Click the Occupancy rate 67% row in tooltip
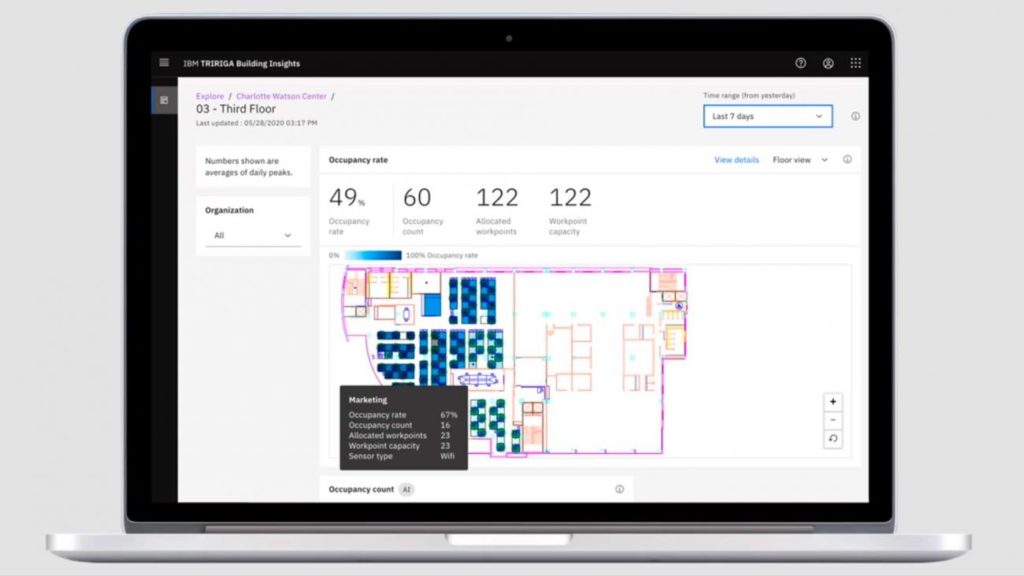Screen dimensions: 1024x576 pyautogui.click(x=403, y=415)
